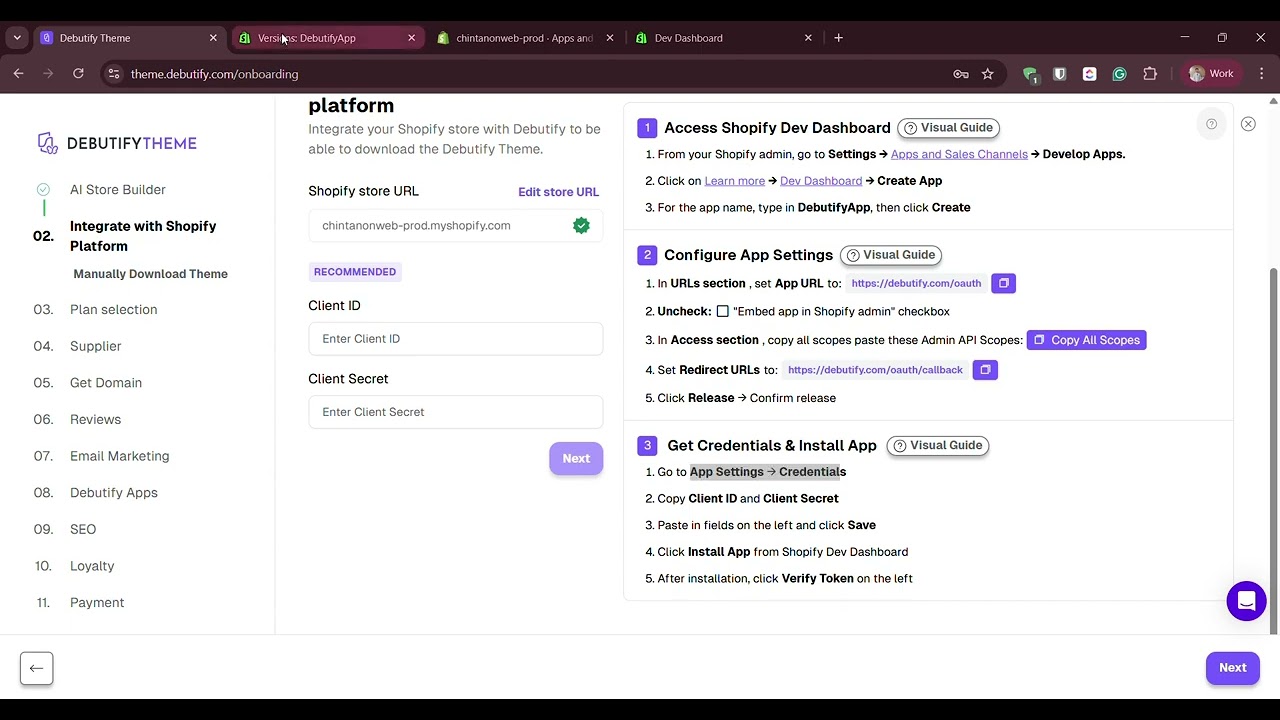1280x720 pixels.
Task: Switch to the Debutify Theme tab
Action: pyautogui.click(x=129, y=38)
